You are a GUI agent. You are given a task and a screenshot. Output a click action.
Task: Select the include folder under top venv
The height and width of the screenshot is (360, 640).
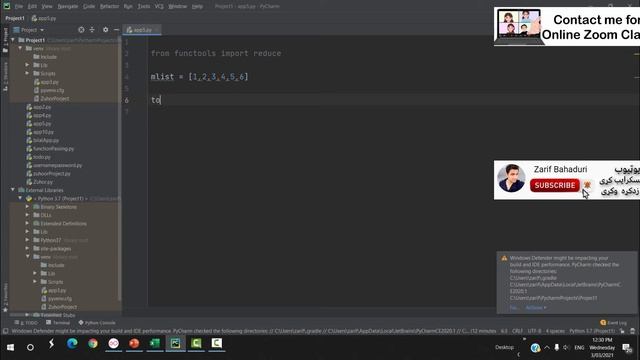click(45, 57)
